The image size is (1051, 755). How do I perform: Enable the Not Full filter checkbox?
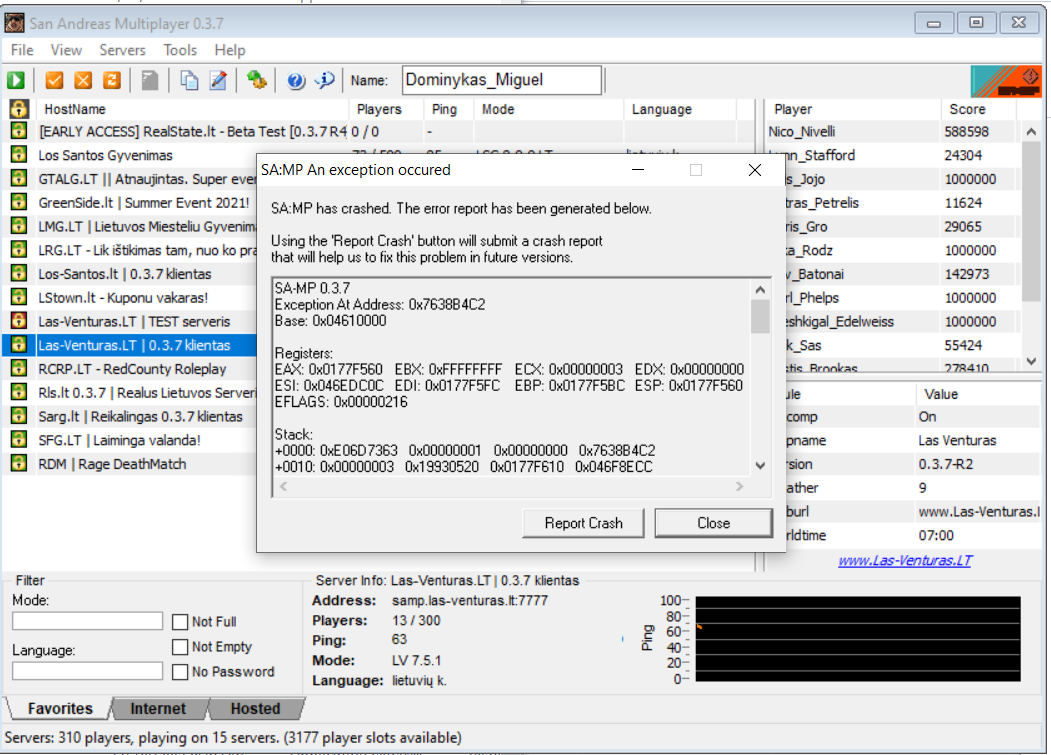180,622
